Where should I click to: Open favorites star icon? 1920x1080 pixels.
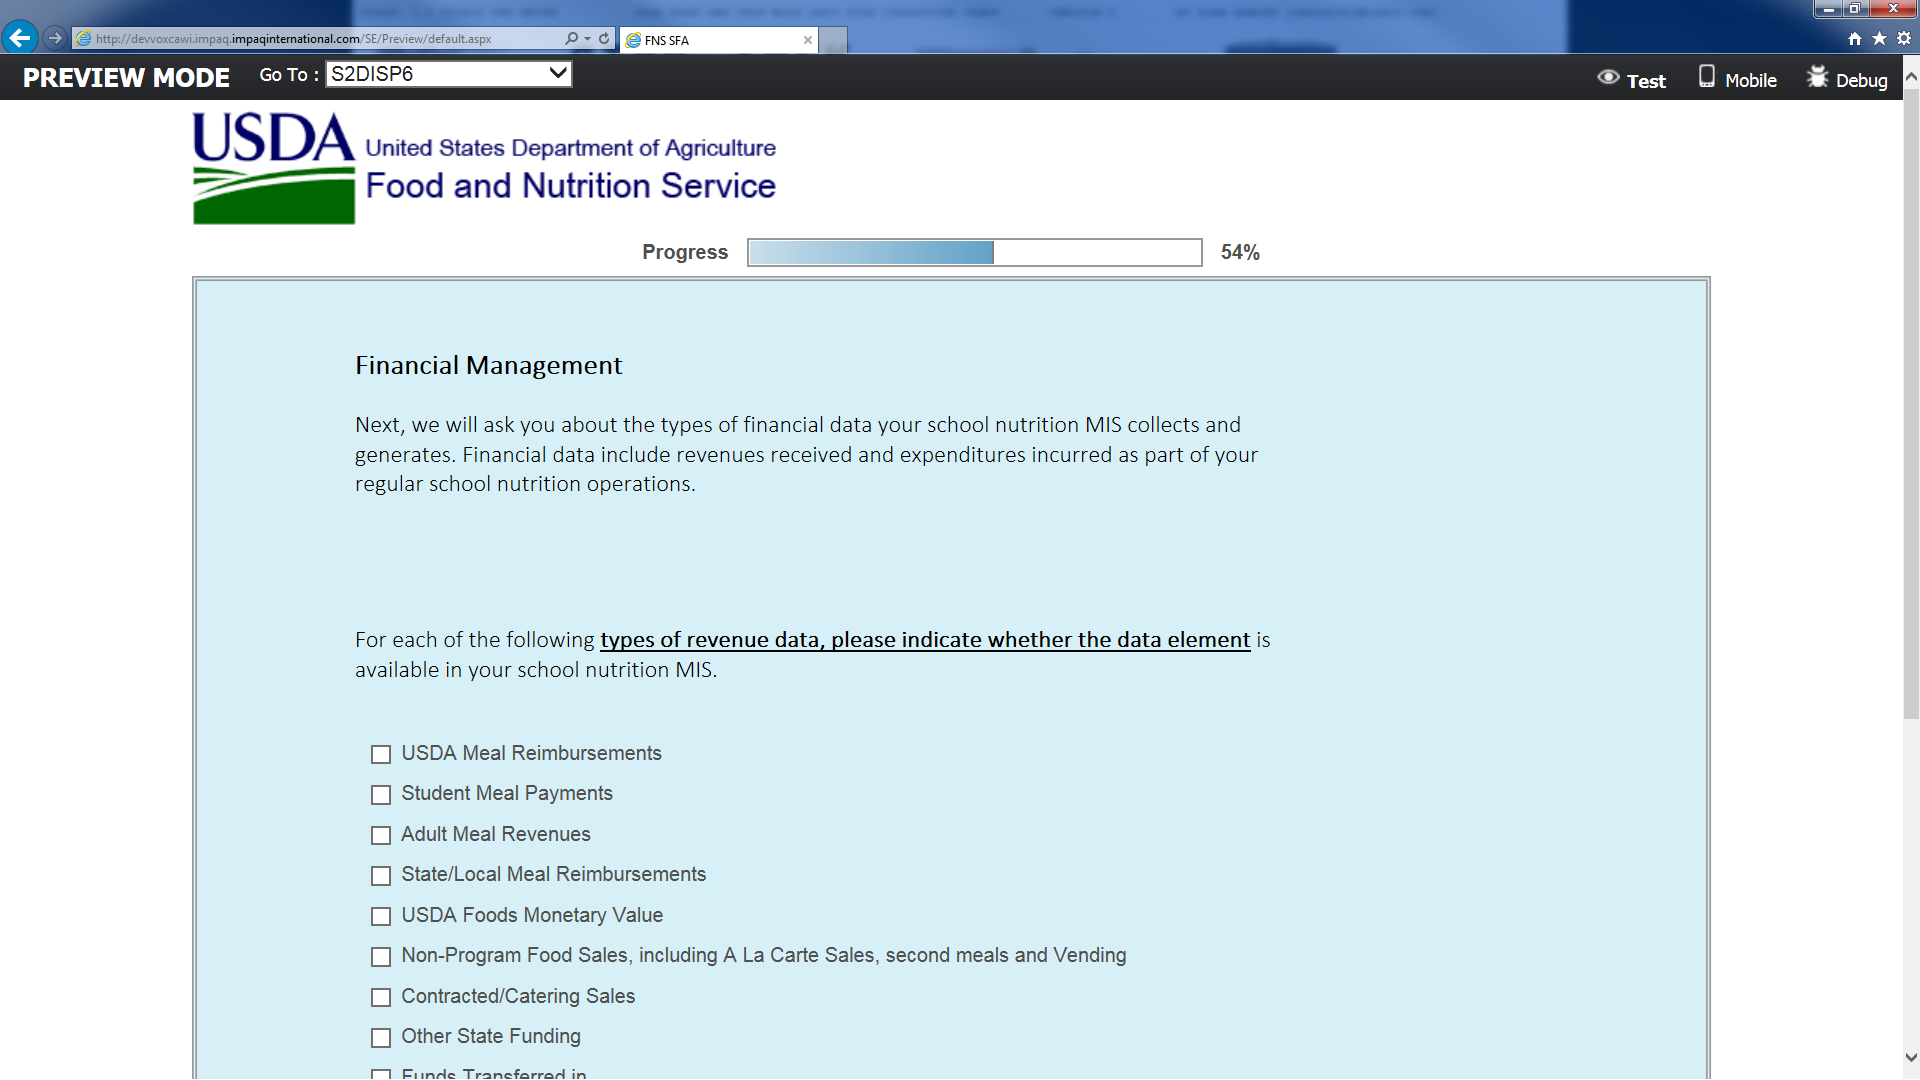(x=1879, y=38)
